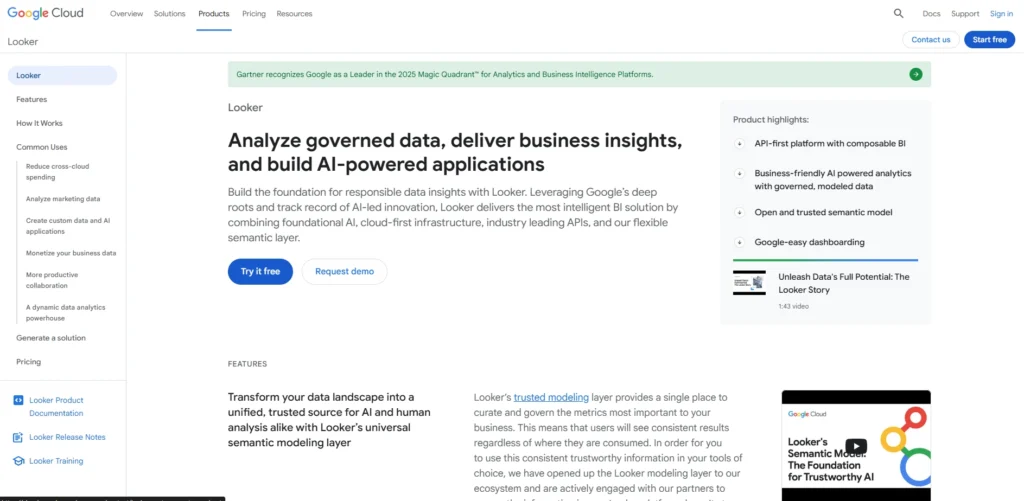
Task: Click the FEATURES section label
Action: [248, 364]
